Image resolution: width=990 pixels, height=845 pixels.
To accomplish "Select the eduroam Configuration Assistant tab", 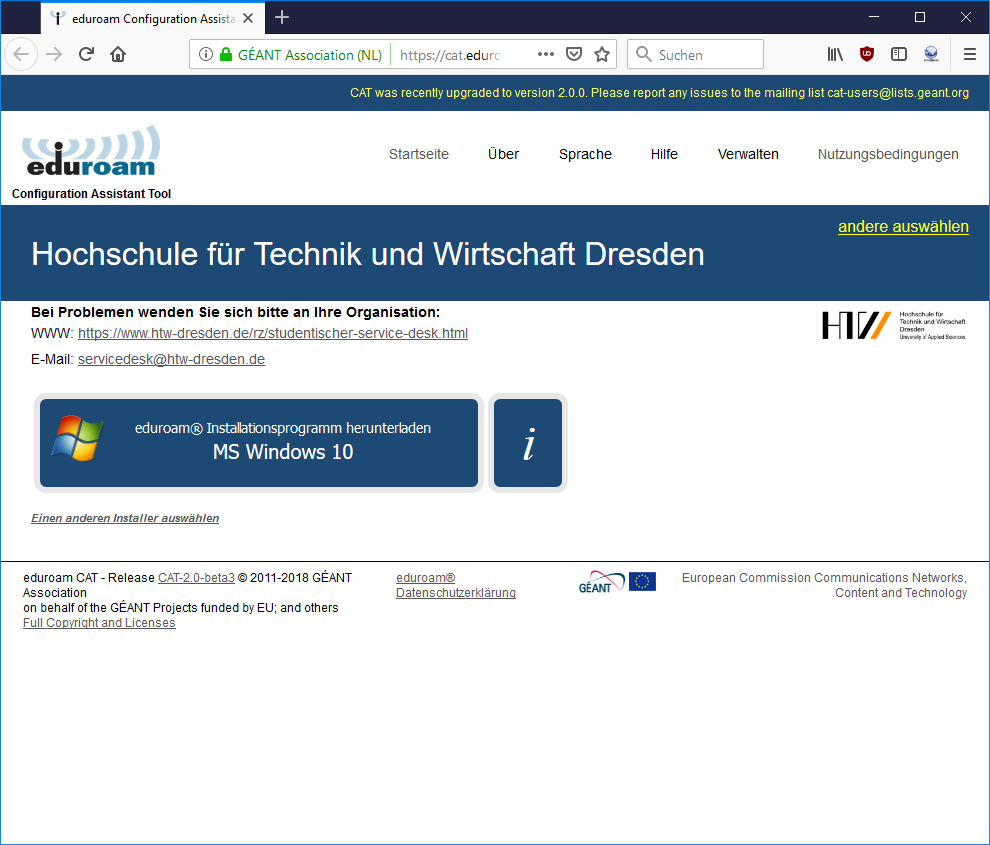I will tap(153, 18).
